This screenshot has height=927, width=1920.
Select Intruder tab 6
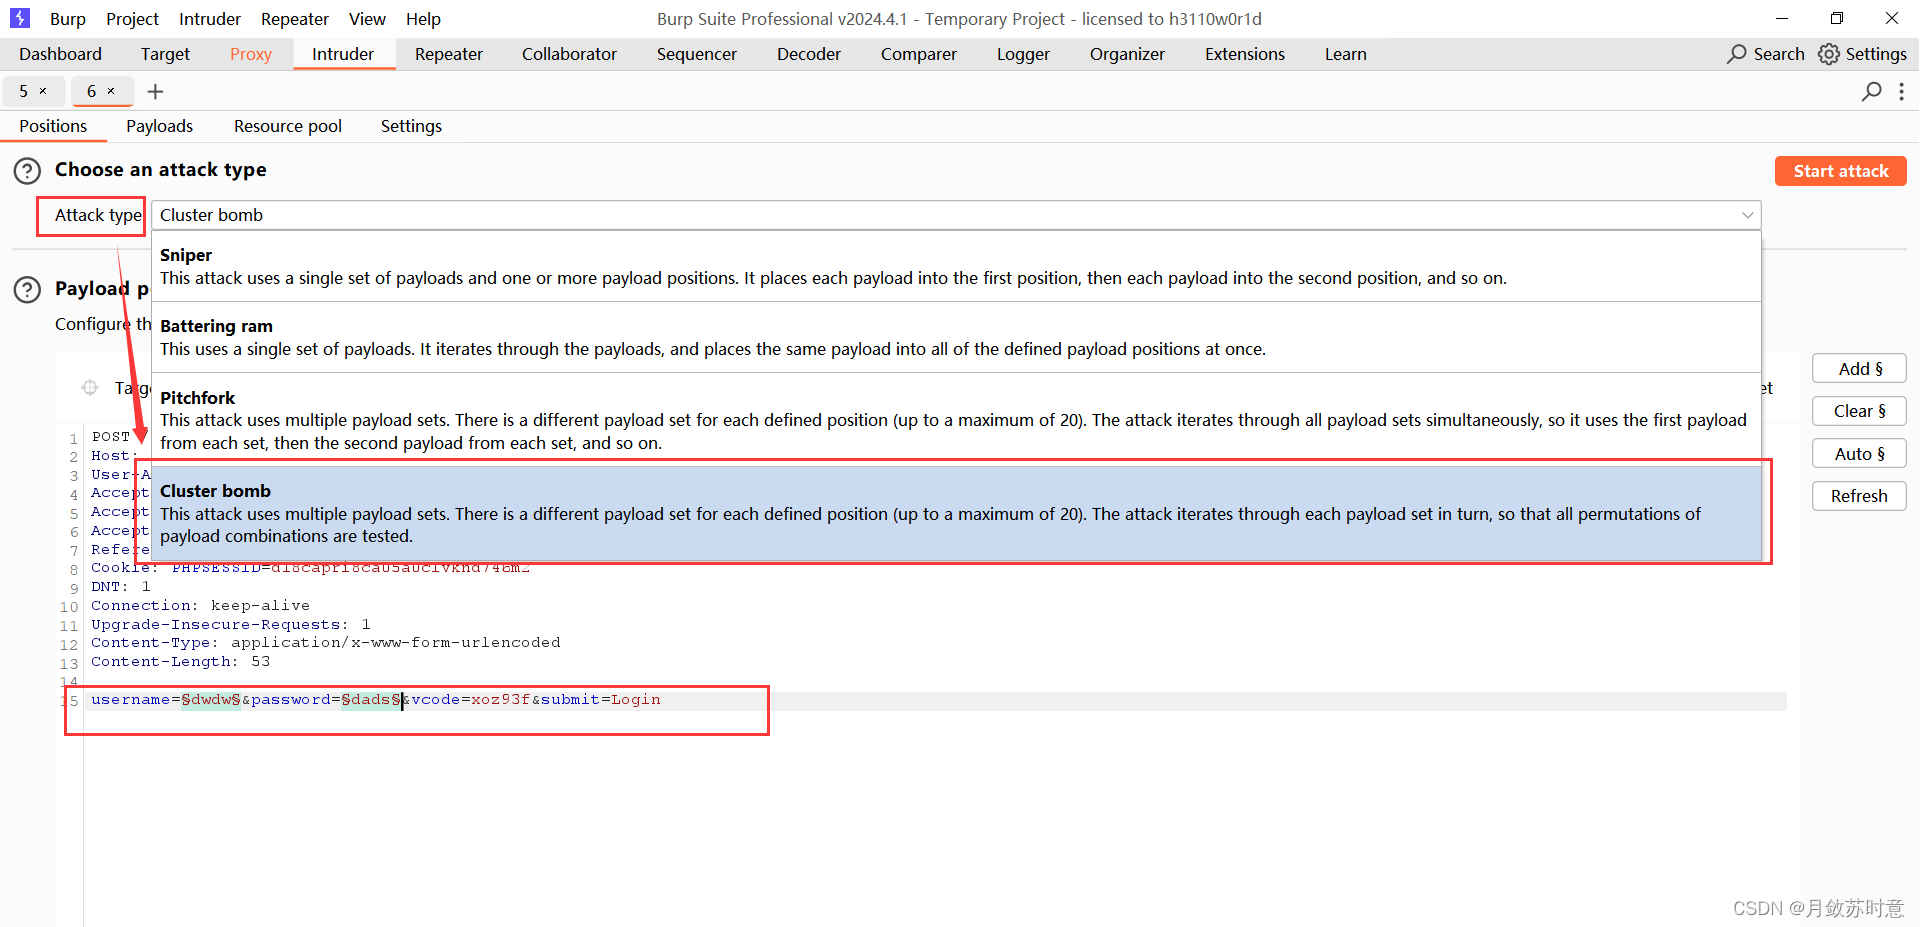coord(91,91)
